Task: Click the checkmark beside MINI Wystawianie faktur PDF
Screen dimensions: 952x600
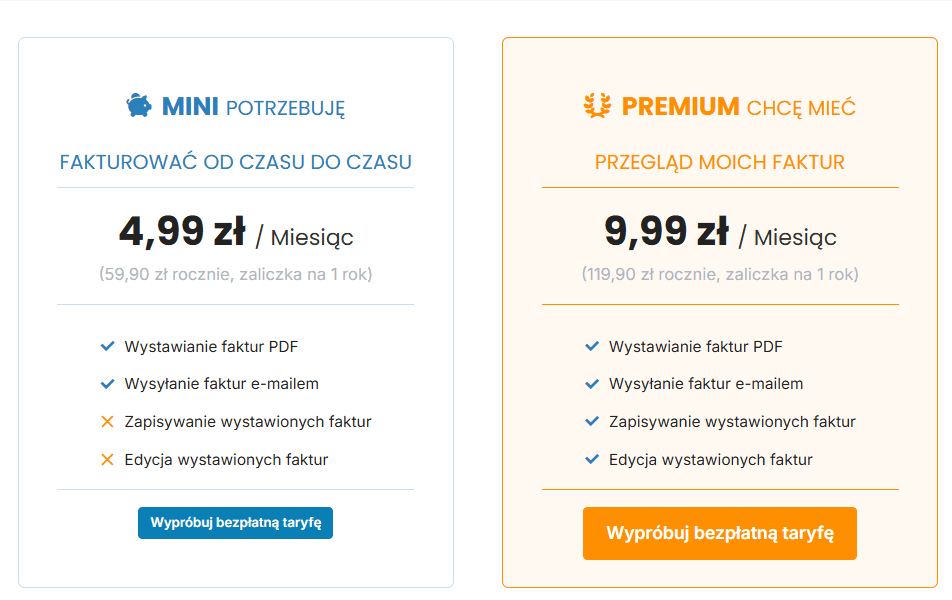Action: (108, 347)
